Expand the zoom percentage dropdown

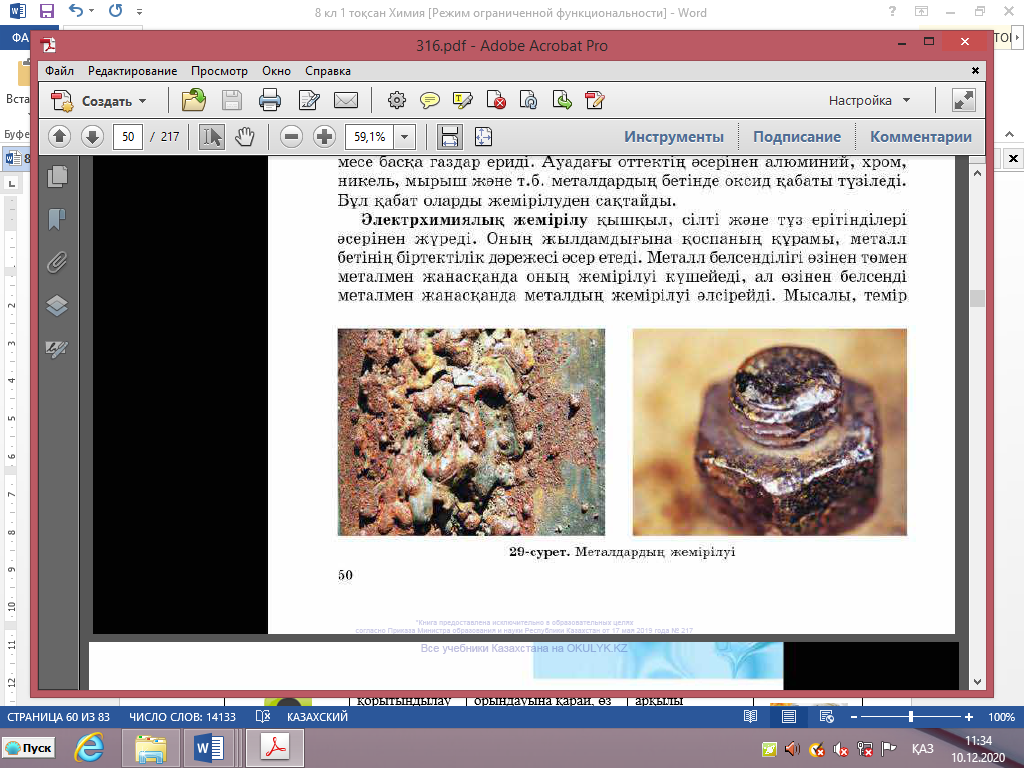tap(405, 137)
